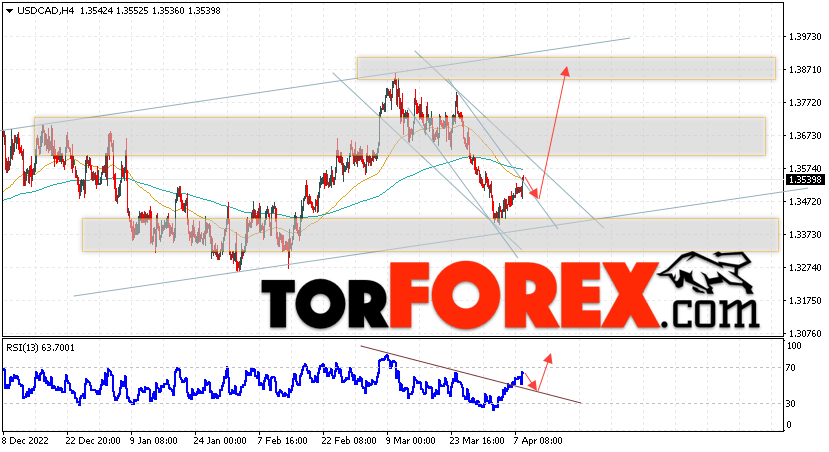This screenshot has height=452, width=829.
Task: Click the RSI scale value 30
Action: (791, 404)
